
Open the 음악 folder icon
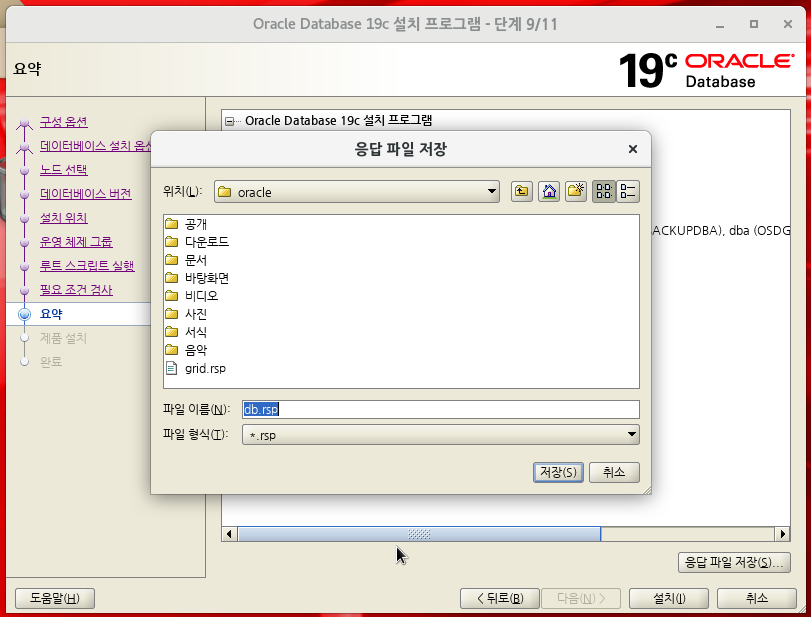coord(172,350)
